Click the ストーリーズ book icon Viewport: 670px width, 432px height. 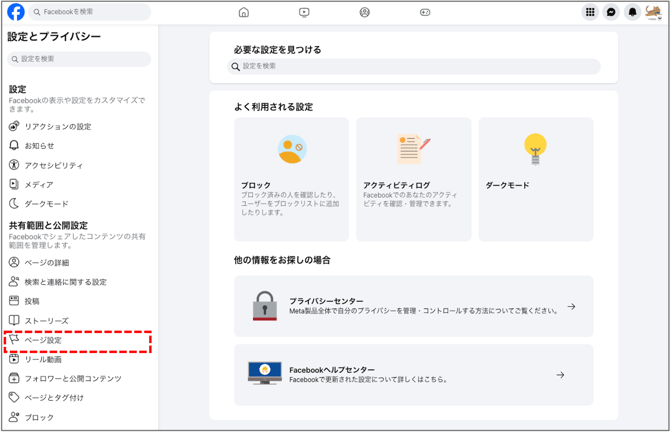tap(14, 320)
